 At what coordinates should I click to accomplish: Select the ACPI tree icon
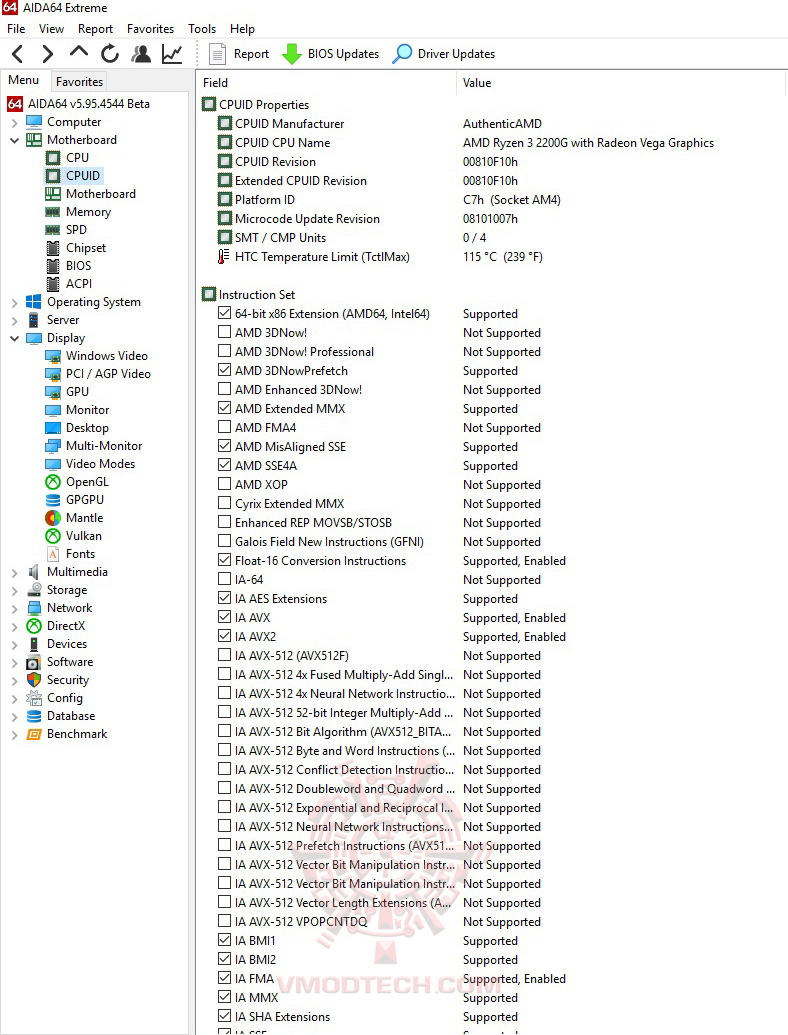pos(53,284)
